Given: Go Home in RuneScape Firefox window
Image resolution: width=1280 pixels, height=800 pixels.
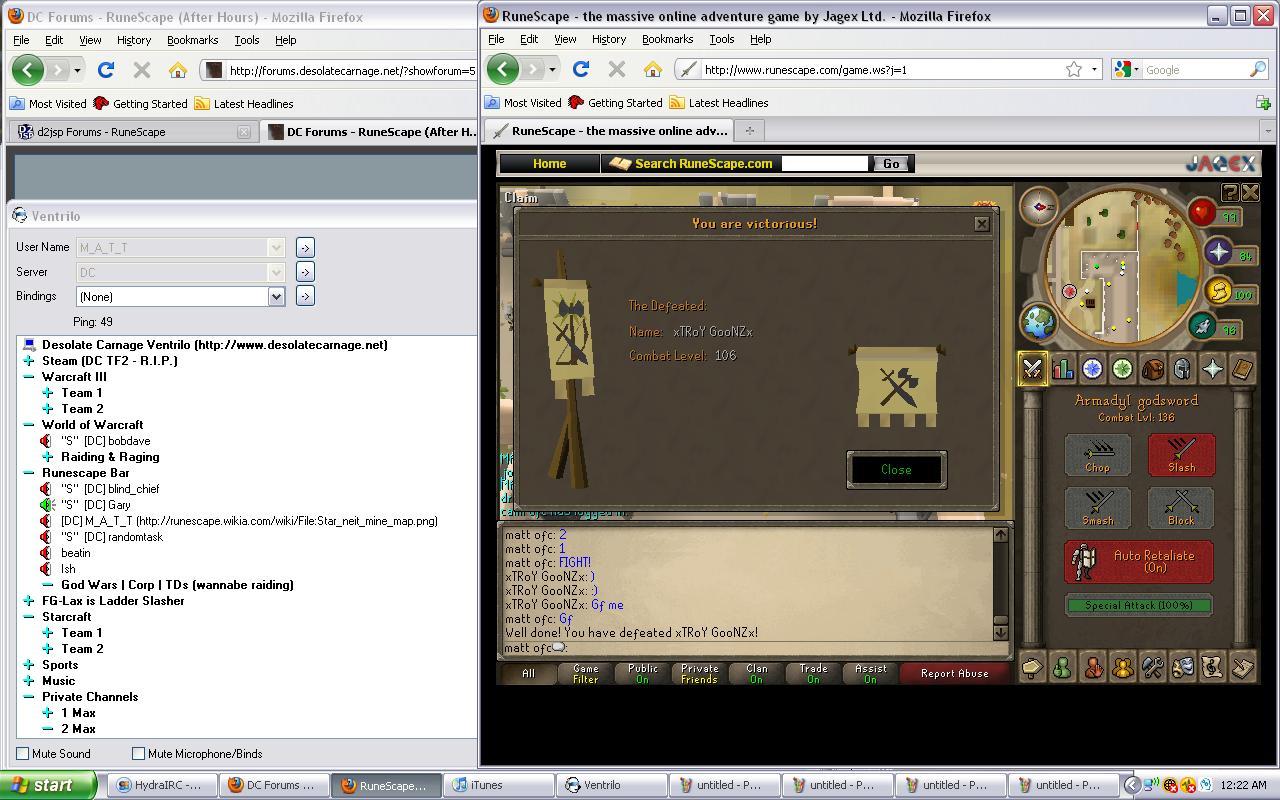Looking at the screenshot, I should [x=653, y=69].
